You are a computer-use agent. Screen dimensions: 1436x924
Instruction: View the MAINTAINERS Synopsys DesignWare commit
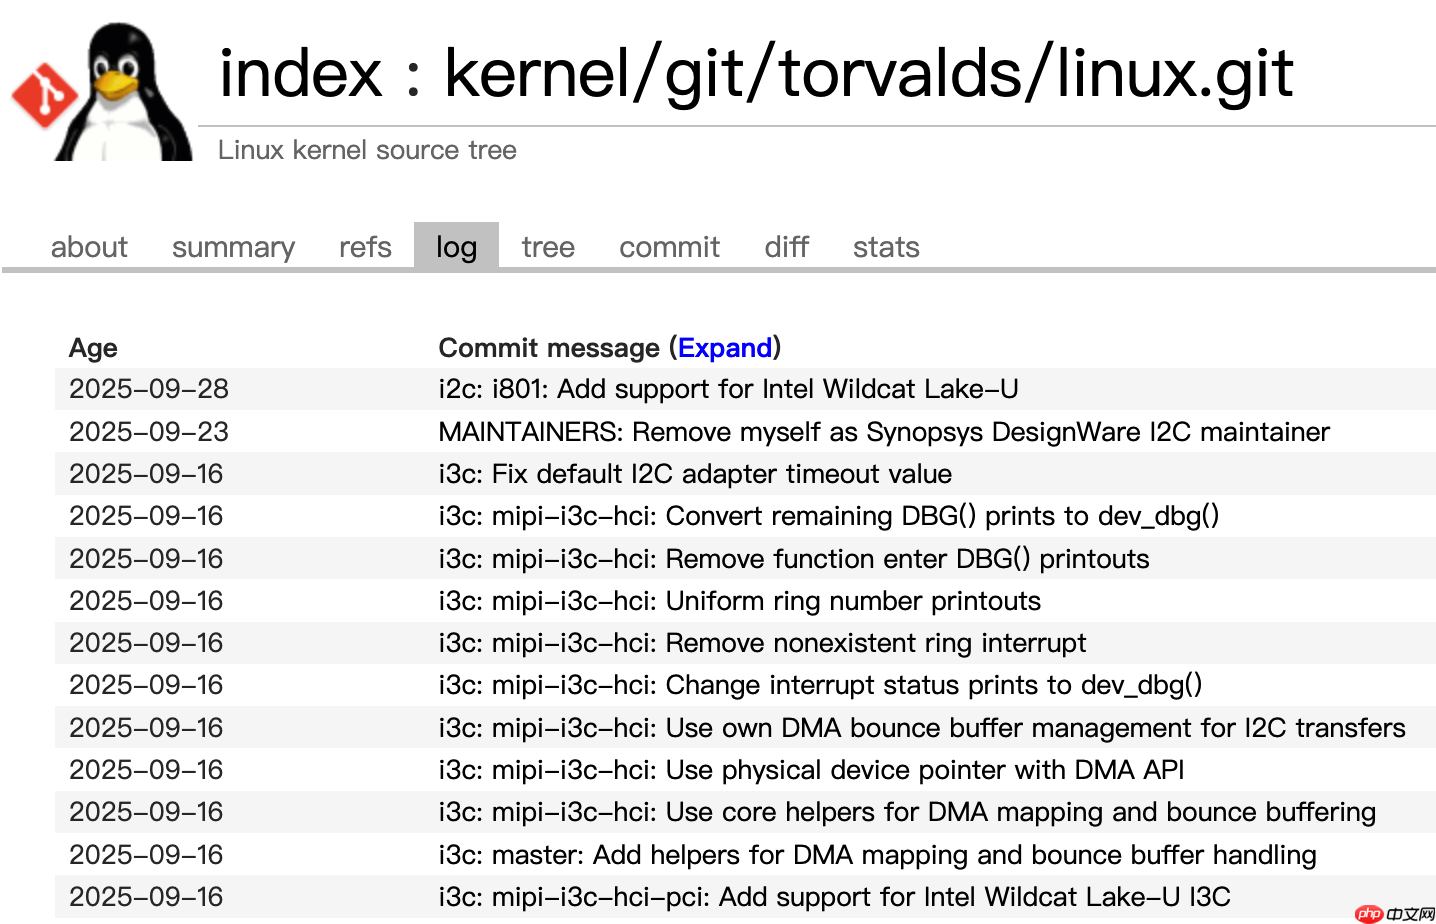884,431
